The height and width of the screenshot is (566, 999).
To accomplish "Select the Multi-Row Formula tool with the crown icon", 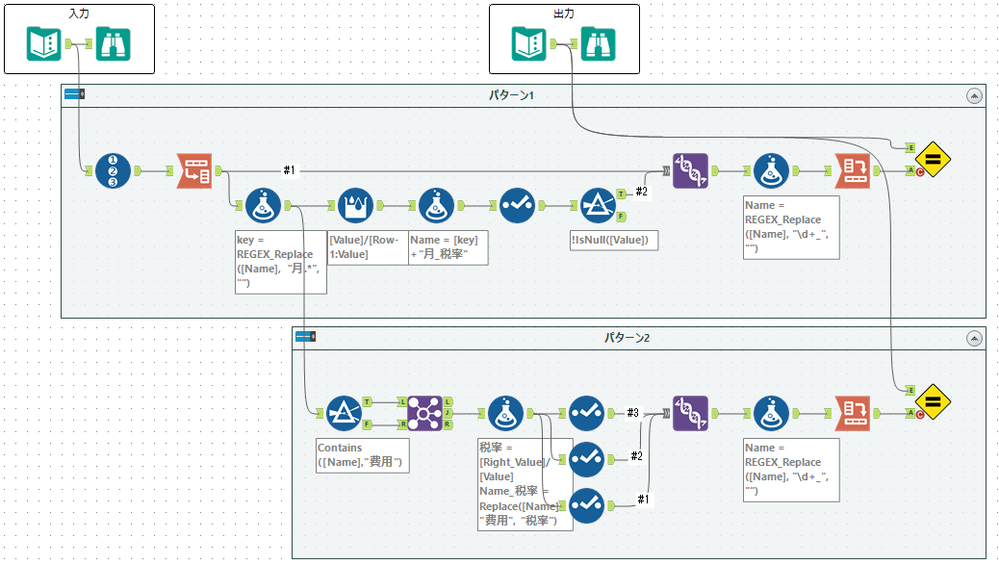I will [355, 205].
